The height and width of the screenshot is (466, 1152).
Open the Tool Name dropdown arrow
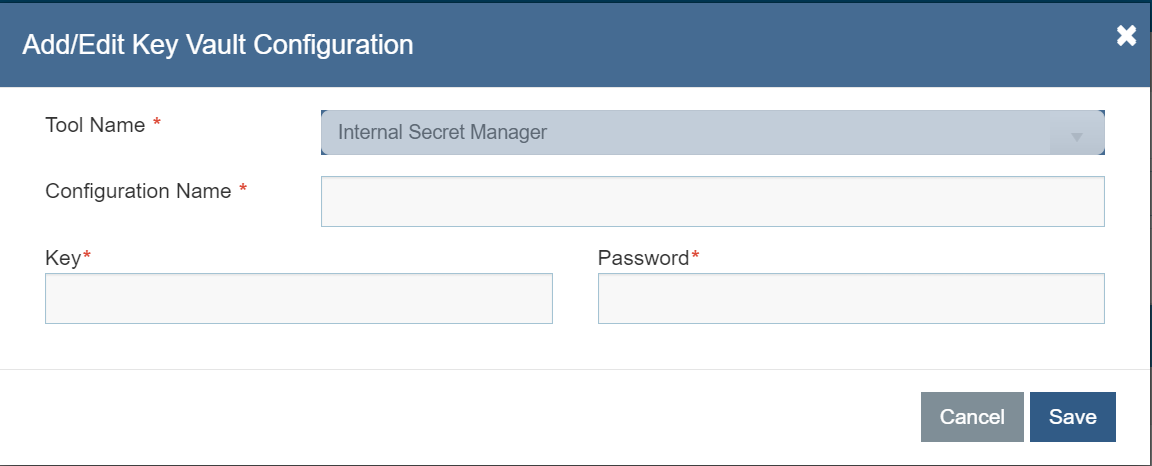[1077, 136]
